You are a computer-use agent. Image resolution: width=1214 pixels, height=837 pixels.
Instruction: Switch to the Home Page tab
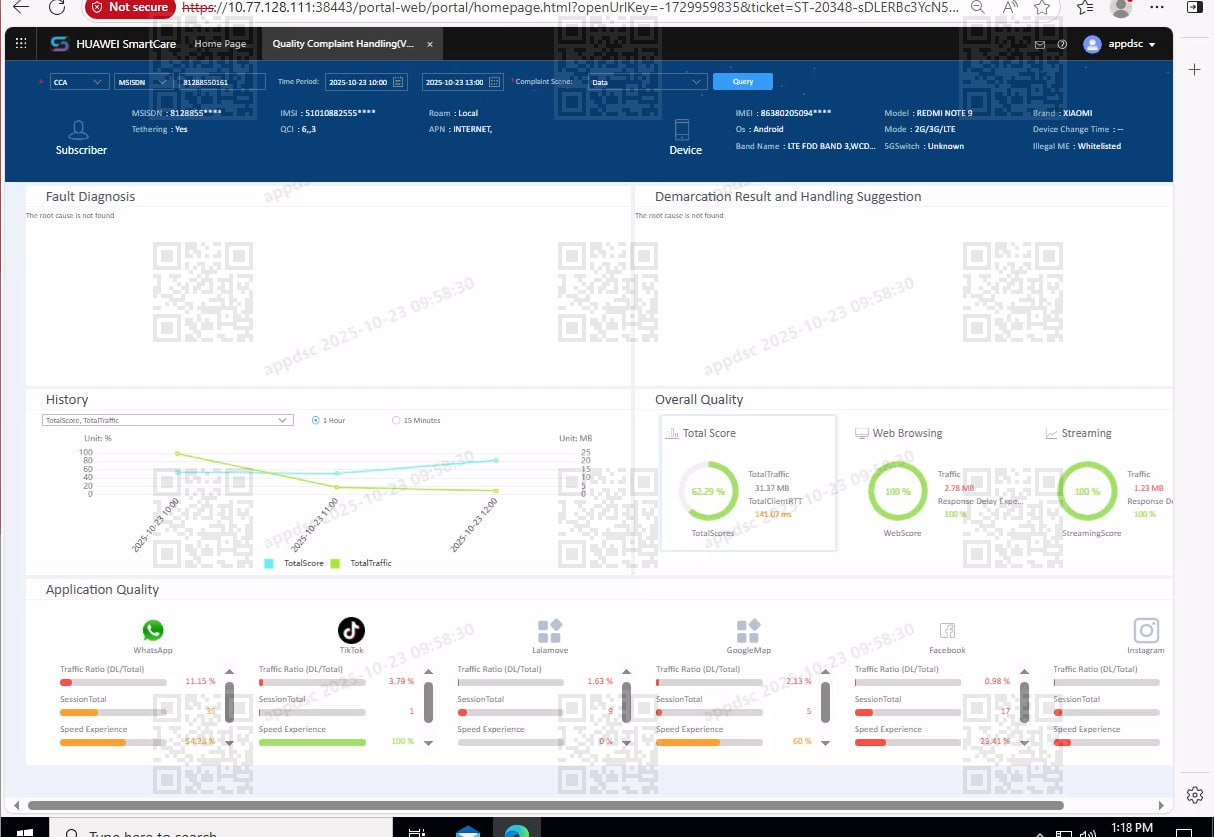tap(220, 44)
